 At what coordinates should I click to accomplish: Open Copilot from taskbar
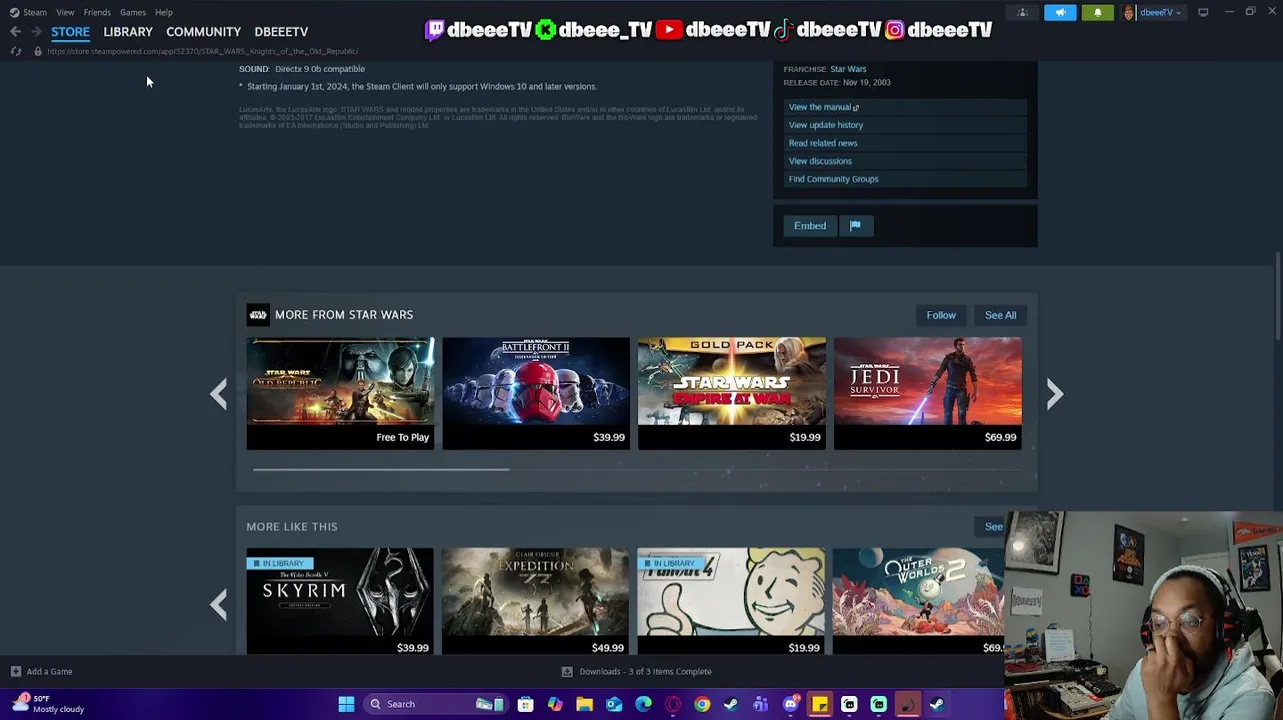point(555,704)
